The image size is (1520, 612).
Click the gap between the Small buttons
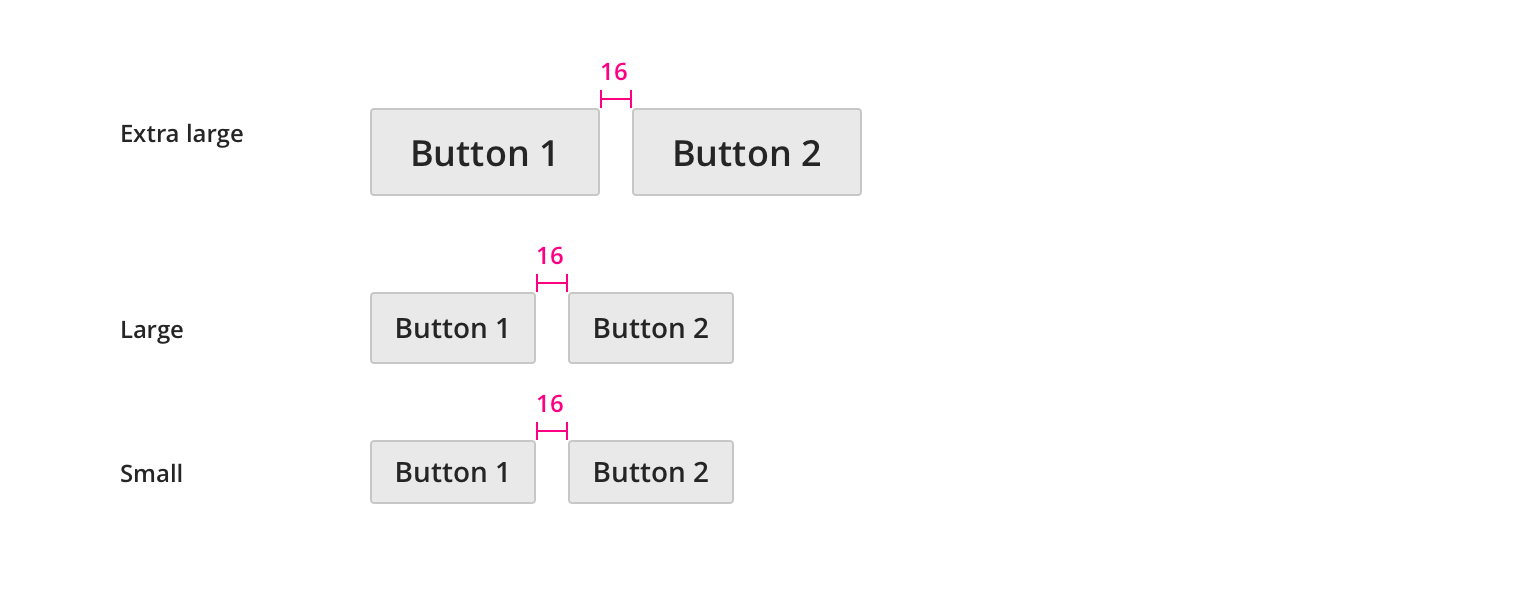click(x=552, y=472)
